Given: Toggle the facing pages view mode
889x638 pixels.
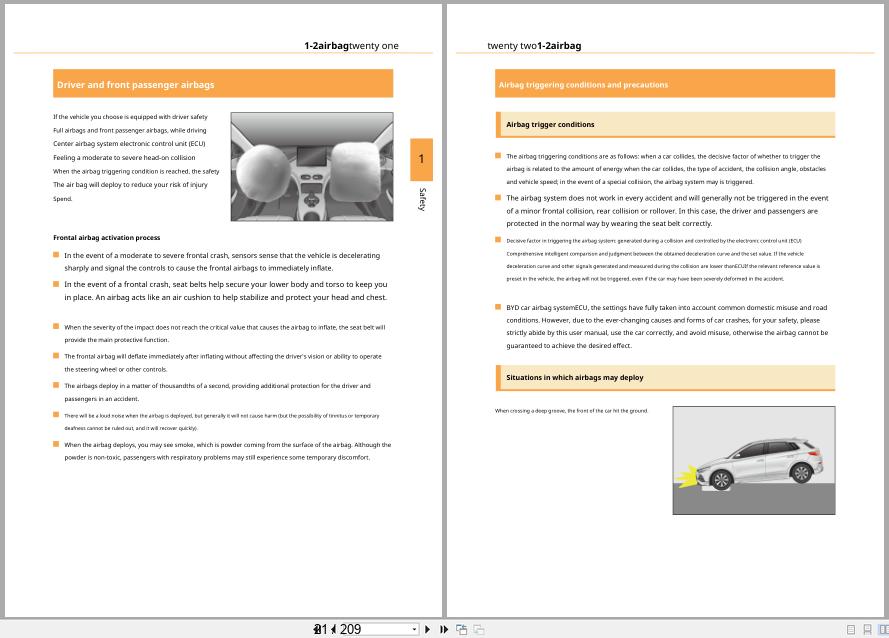Looking at the screenshot, I should (882, 630).
